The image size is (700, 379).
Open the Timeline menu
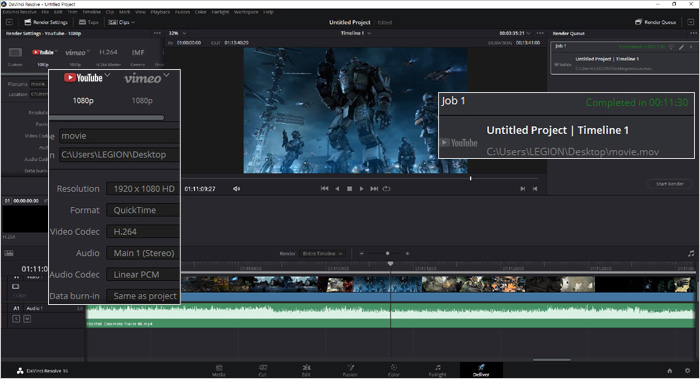pyautogui.click(x=92, y=12)
